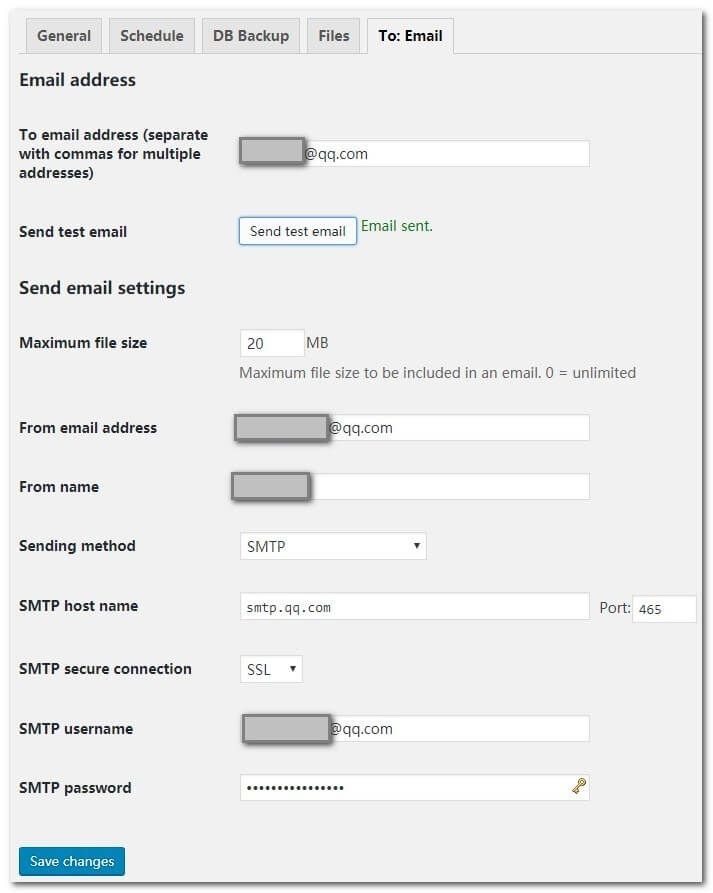This screenshot has width=713, height=893.
Task: Edit the SMTP host name field
Action: (414, 607)
